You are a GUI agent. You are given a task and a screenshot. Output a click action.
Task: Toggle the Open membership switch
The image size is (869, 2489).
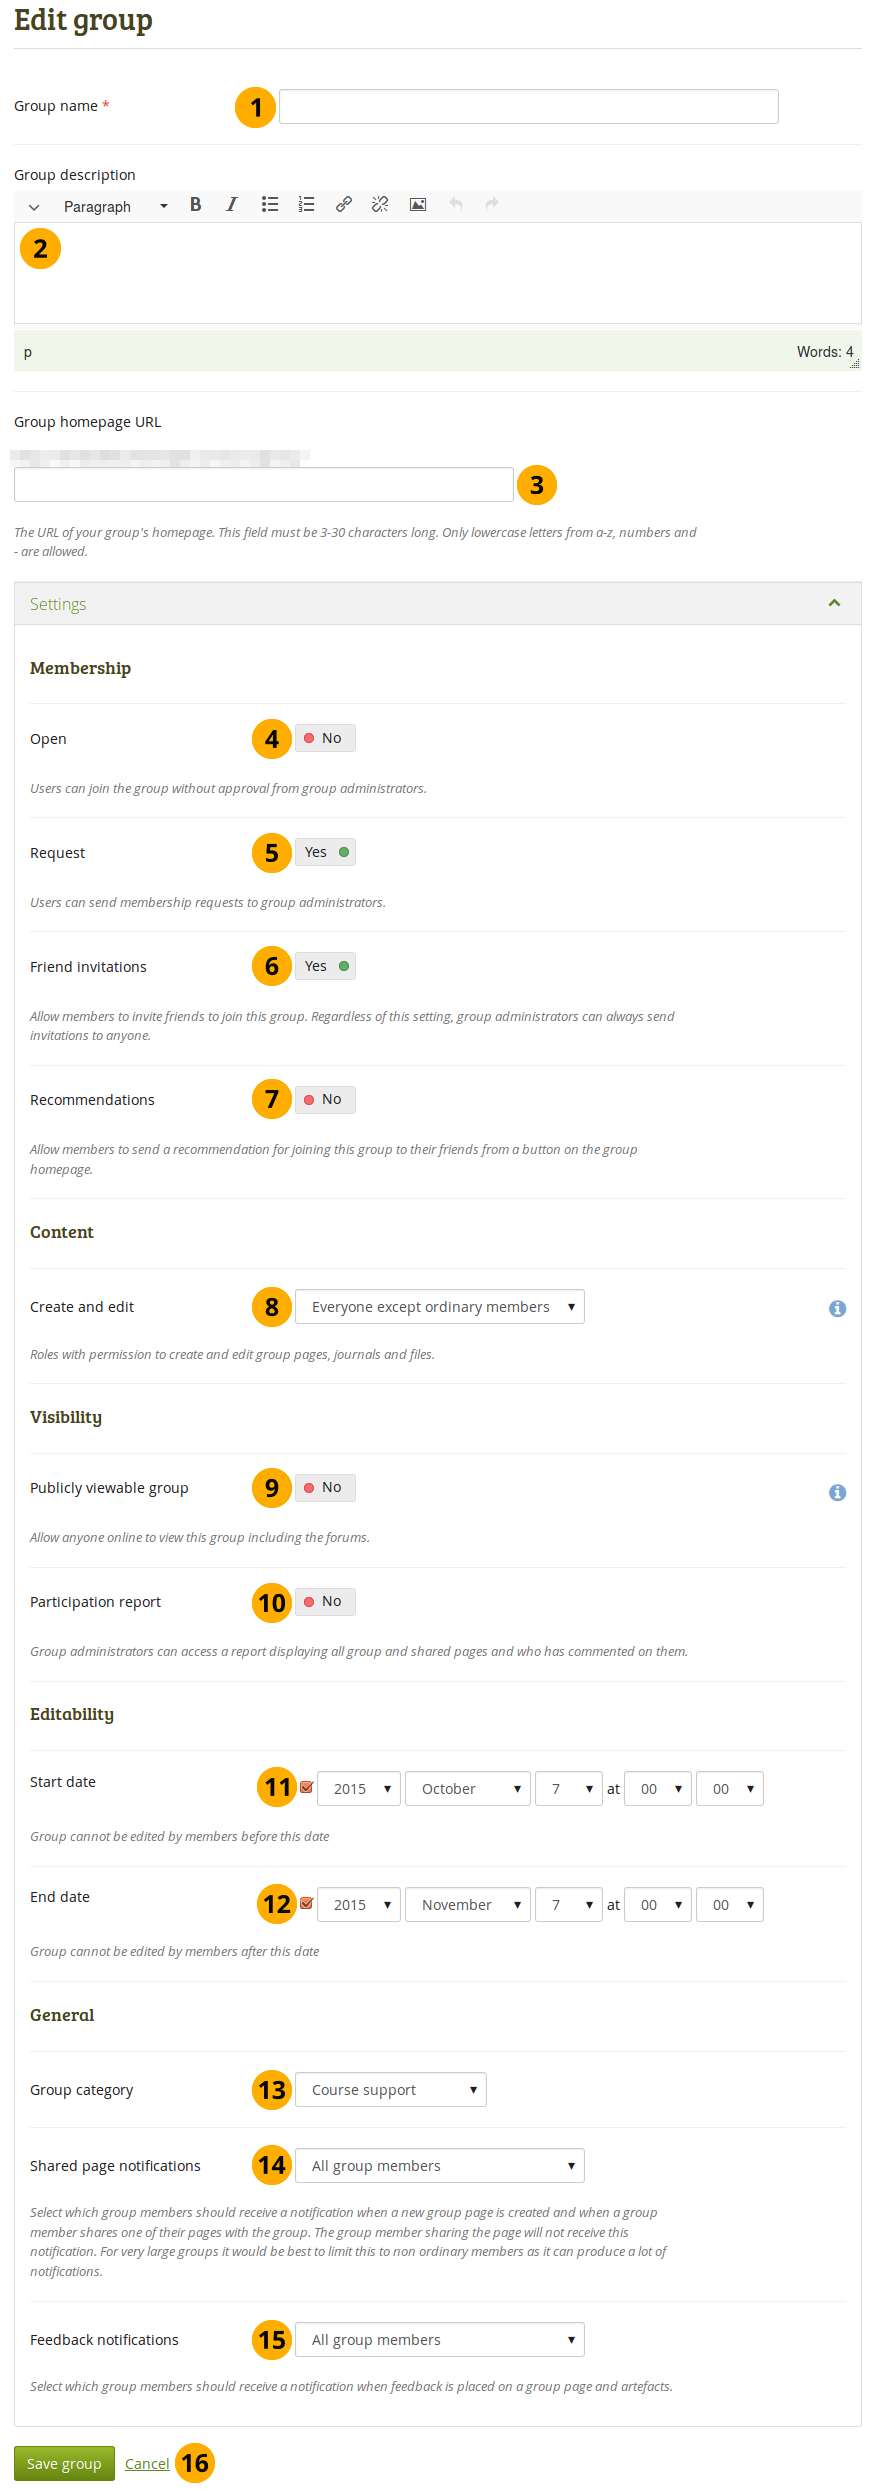(x=325, y=738)
